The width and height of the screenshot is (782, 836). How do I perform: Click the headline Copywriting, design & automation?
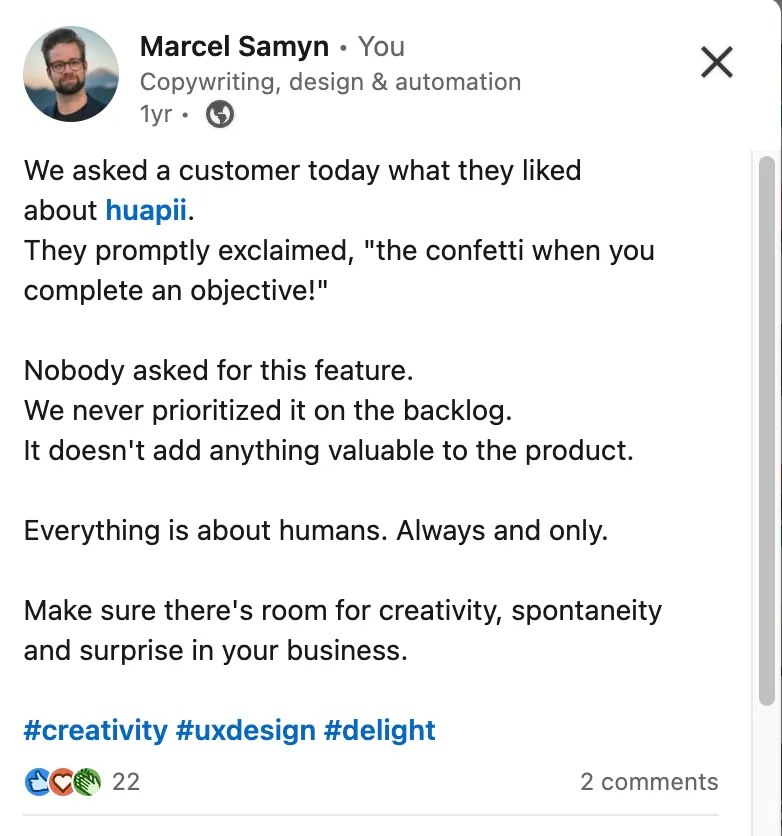click(x=330, y=81)
